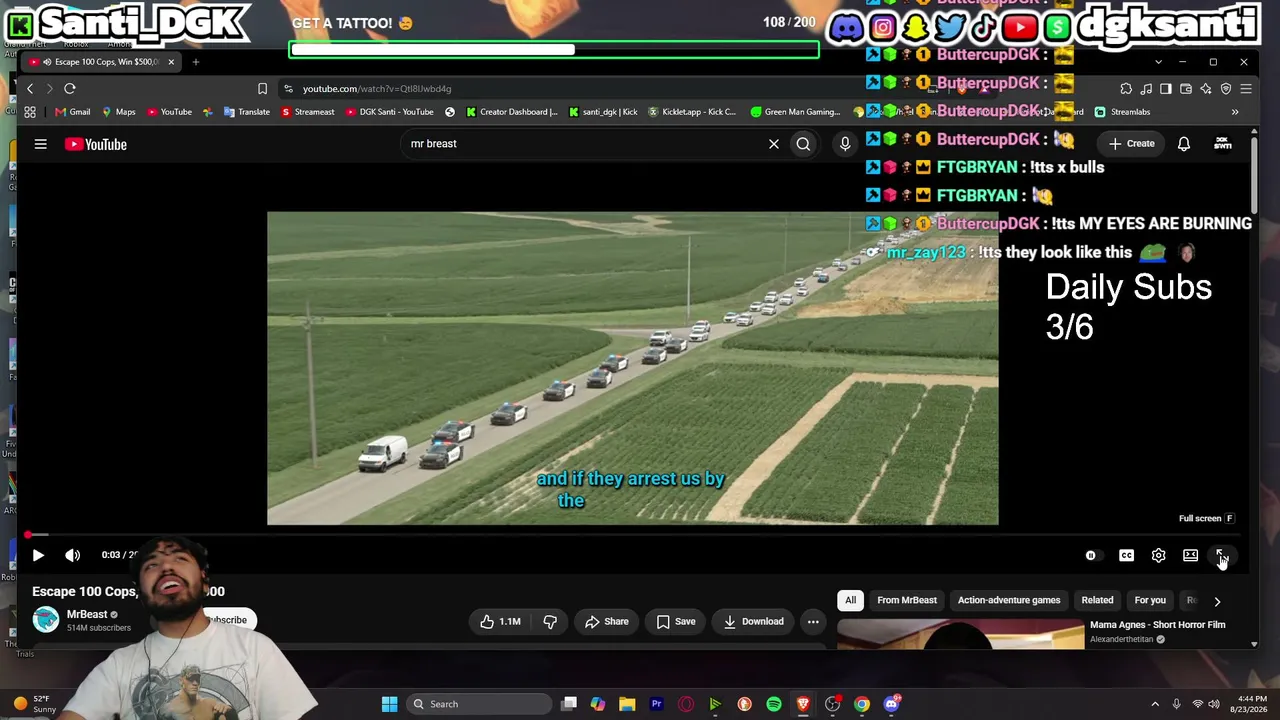Bookmark this page in the address bar
The image size is (1280, 720).
click(x=262, y=89)
